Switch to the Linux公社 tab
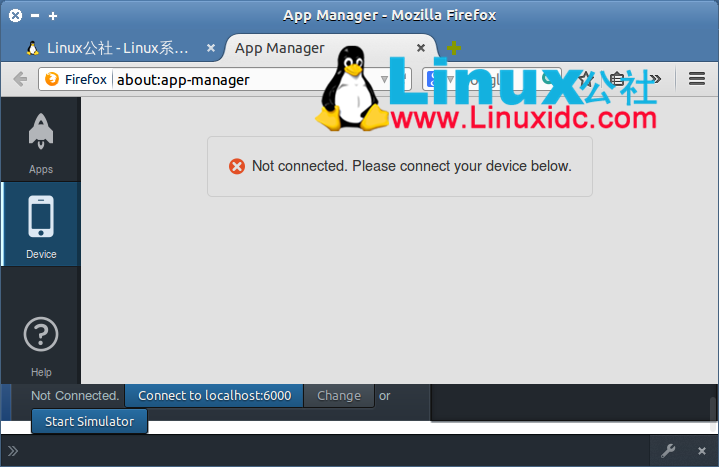The width and height of the screenshot is (719, 467). [117, 48]
